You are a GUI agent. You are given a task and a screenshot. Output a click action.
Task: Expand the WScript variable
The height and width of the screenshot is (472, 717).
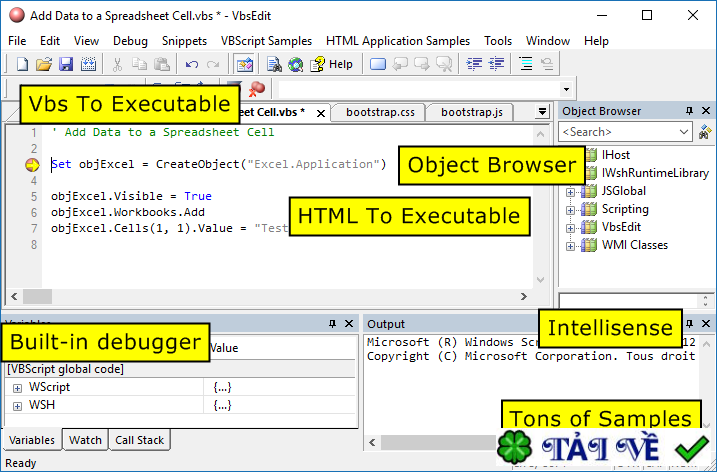click(x=17, y=388)
